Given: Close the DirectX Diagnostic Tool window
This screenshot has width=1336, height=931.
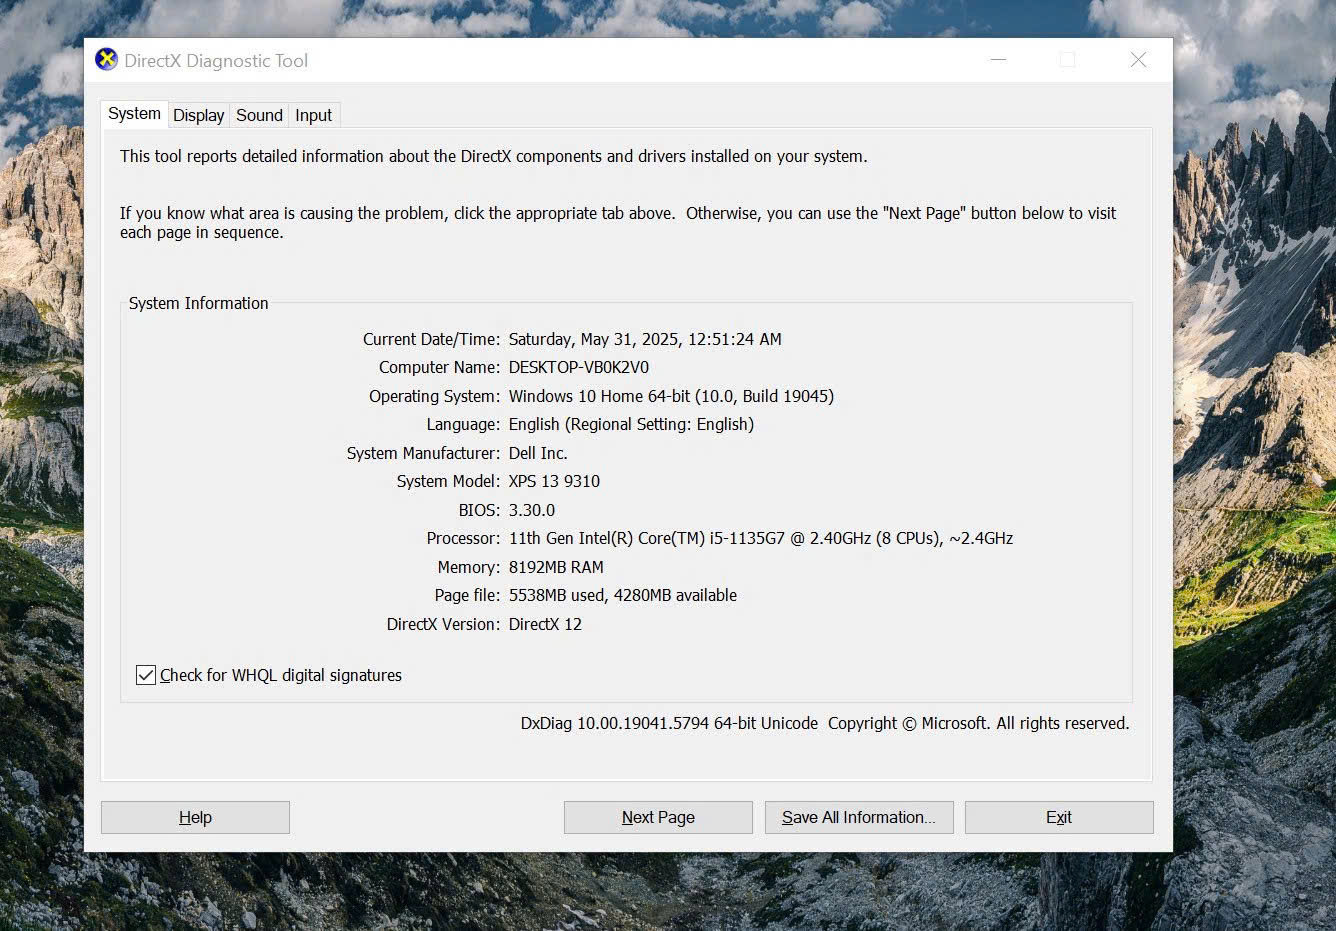Looking at the screenshot, I should click(1138, 60).
